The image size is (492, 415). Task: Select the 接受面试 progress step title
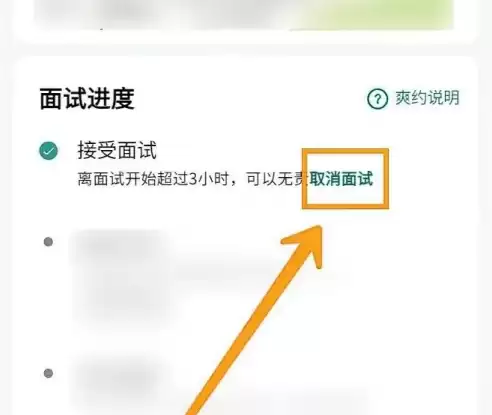tap(117, 150)
